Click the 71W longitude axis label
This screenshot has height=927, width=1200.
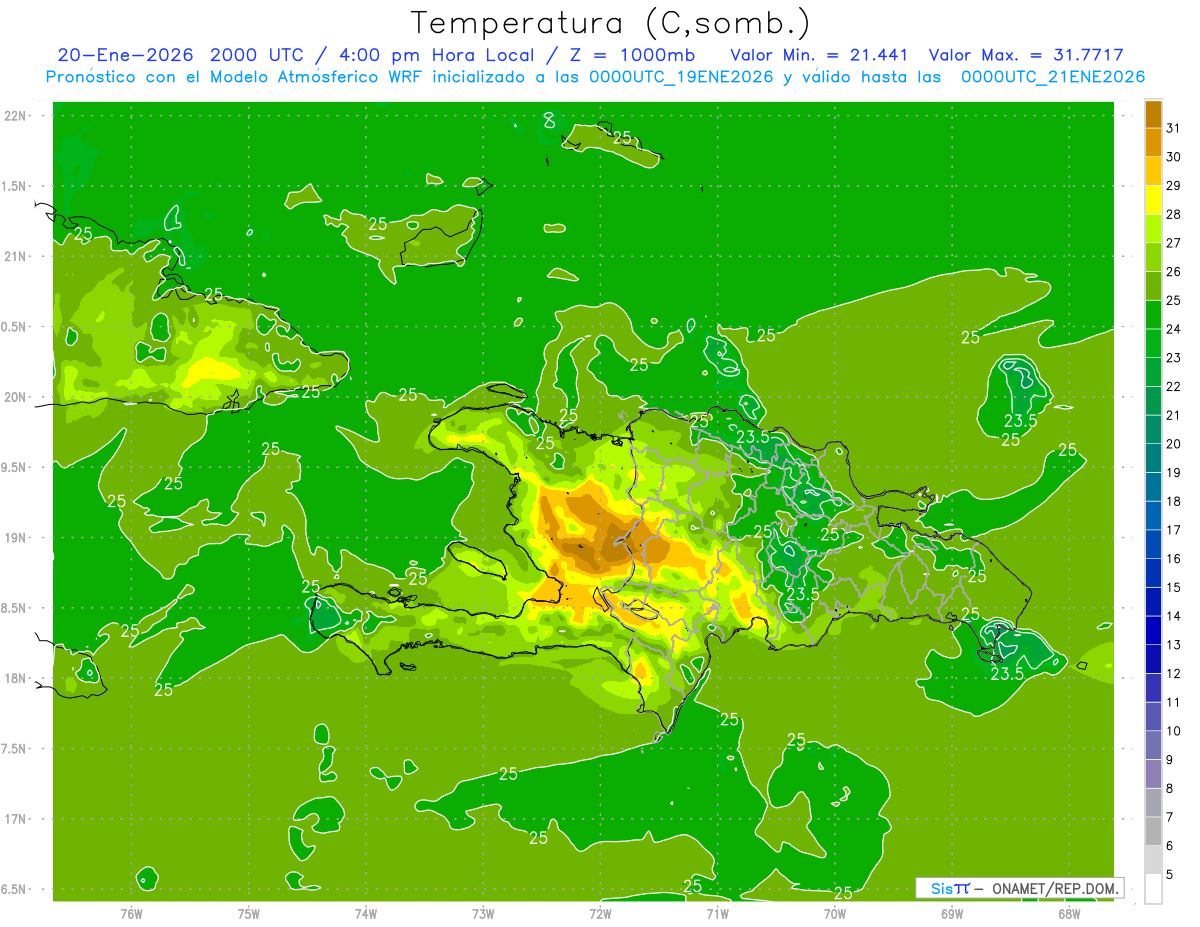[717, 913]
